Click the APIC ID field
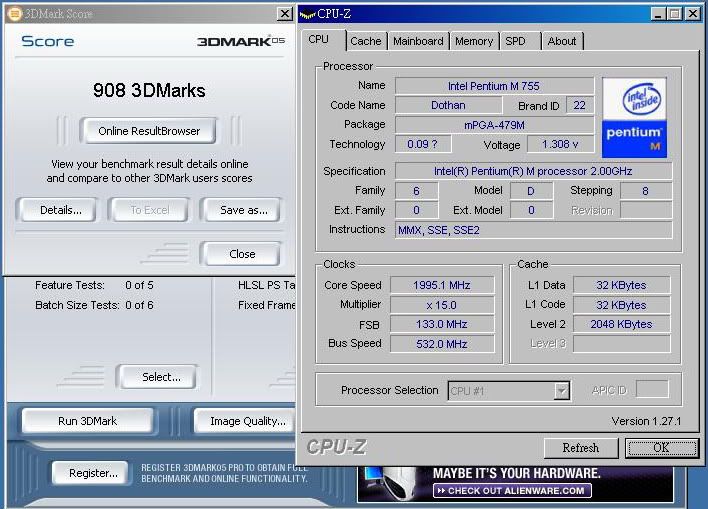The image size is (708, 509). pos(652,389)
